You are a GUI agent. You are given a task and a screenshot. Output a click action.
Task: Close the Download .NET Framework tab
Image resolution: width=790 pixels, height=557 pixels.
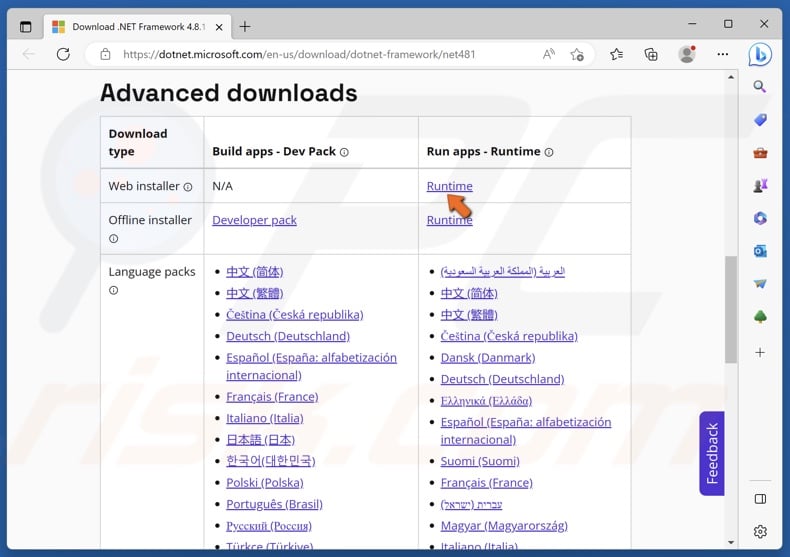tap(219, 27)
